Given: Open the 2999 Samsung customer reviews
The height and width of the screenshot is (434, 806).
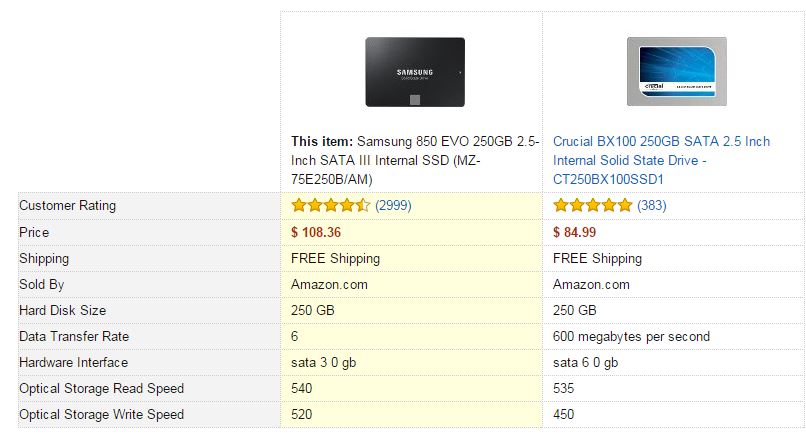Looking at the screenshot, I should point(393,206).
